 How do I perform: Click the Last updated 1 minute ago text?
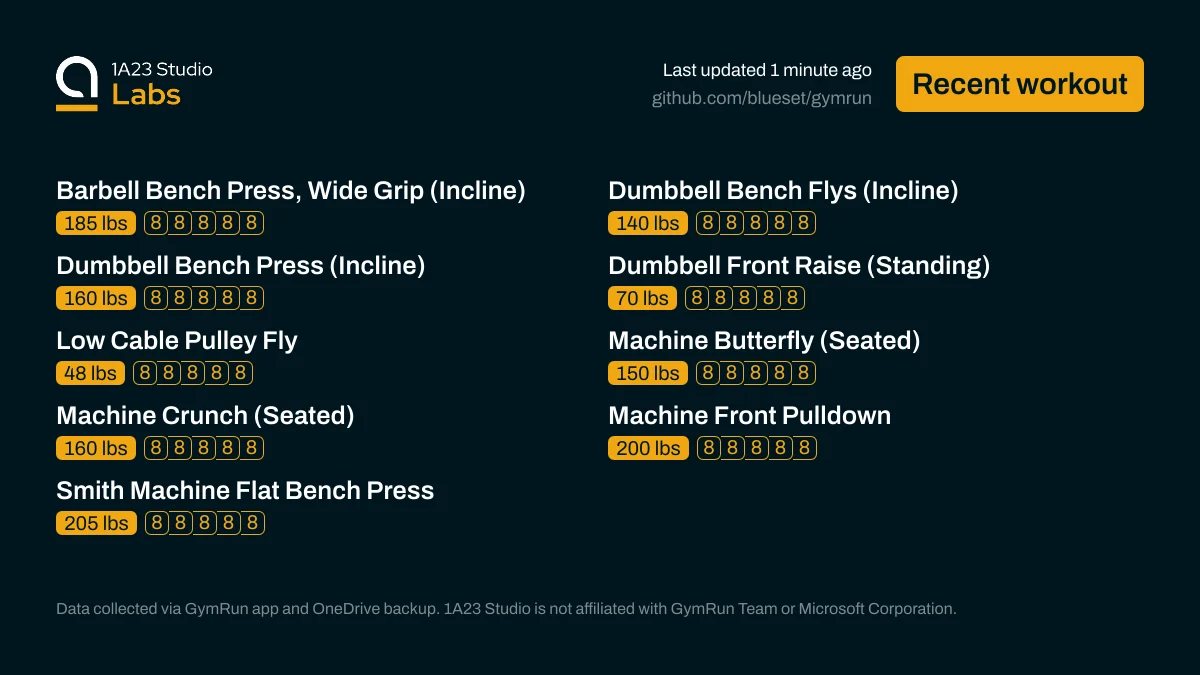(767, 70)
